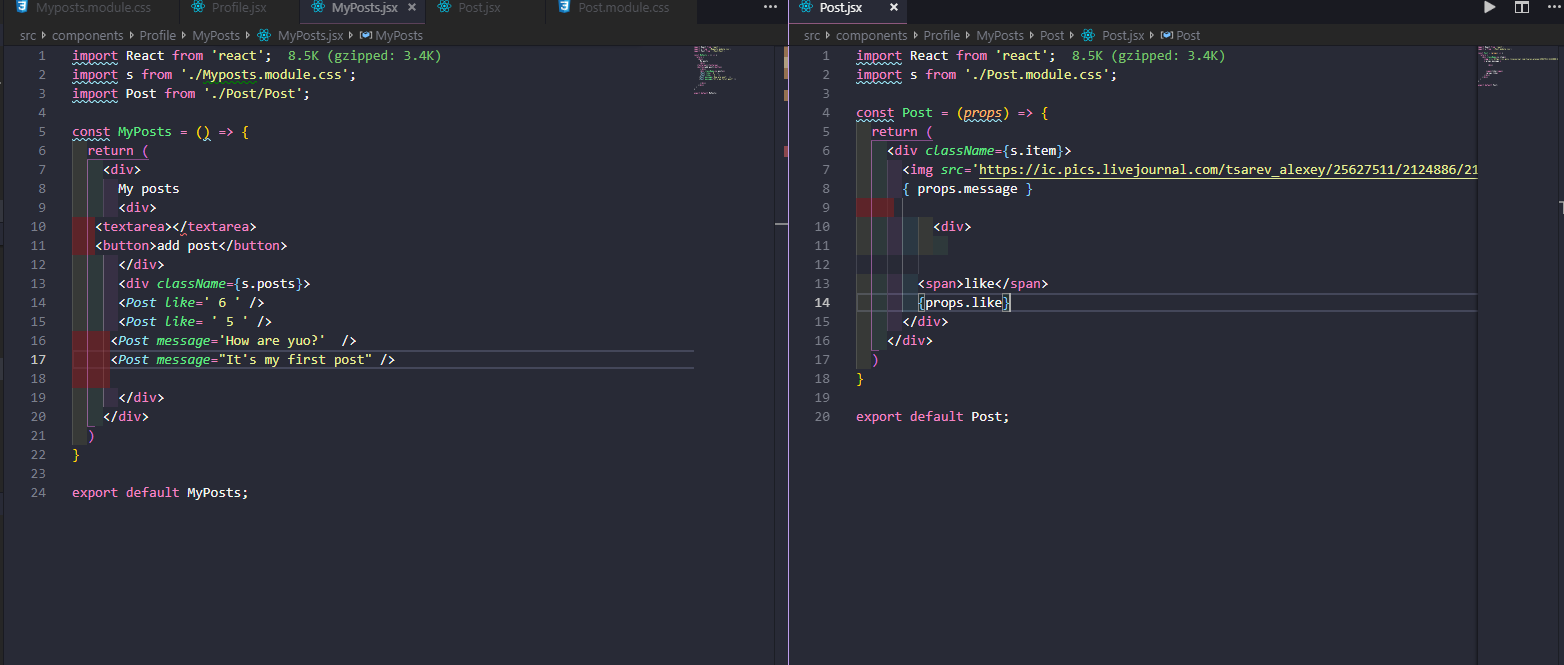Click the left editor minimap
This screenshot has width=1564, height=665.
click(x=717, y=70)
